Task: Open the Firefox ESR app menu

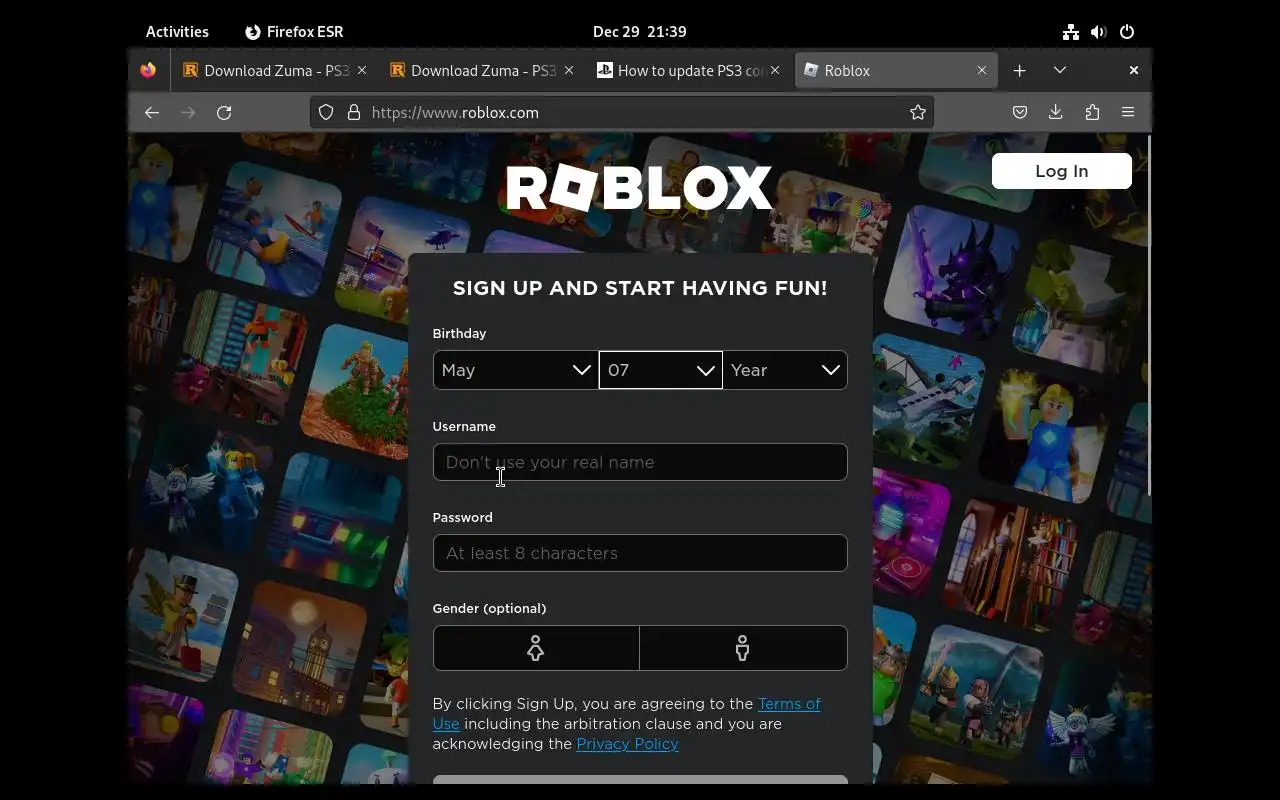Action: (294, 32)
